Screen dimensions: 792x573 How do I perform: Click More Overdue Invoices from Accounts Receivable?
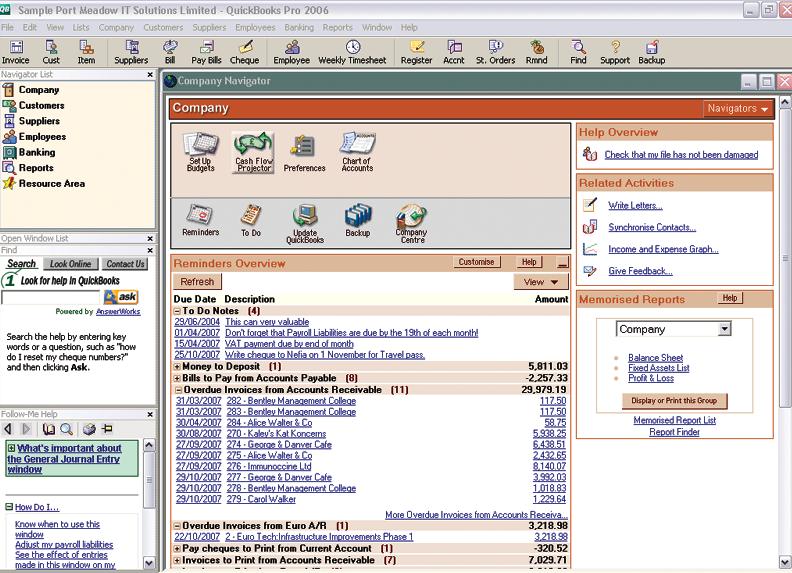pyautogui.click(x=476, y=515)
